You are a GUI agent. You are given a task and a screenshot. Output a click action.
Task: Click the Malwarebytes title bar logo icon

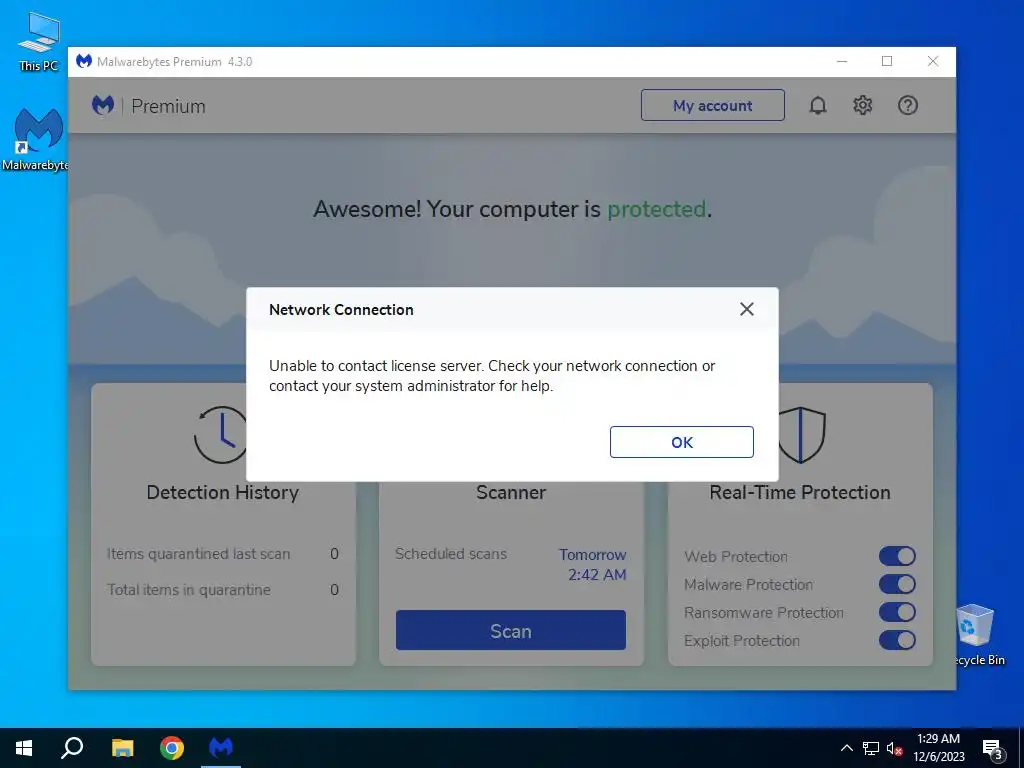click(x=84, y=61)
